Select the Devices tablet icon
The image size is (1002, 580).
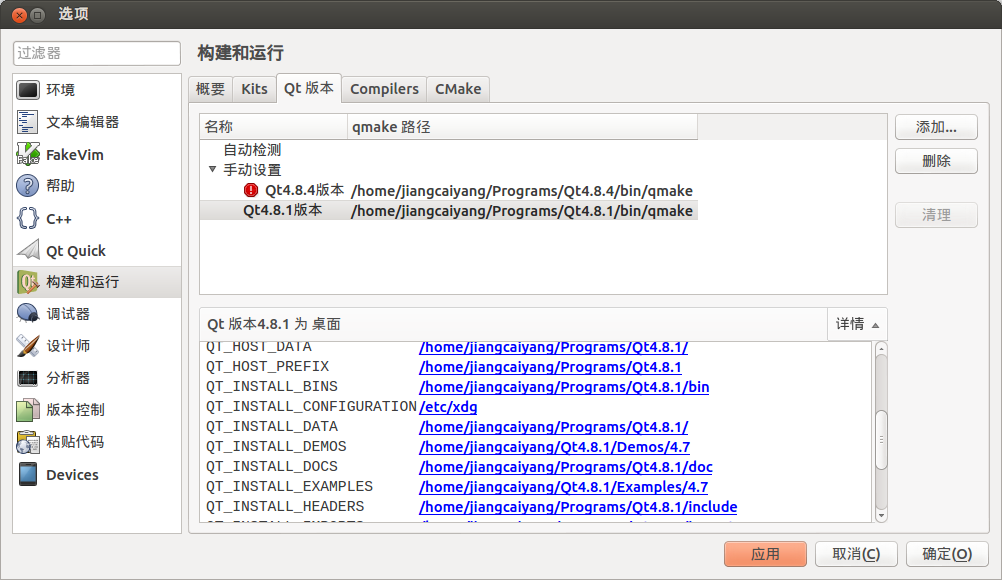[28, 474]
